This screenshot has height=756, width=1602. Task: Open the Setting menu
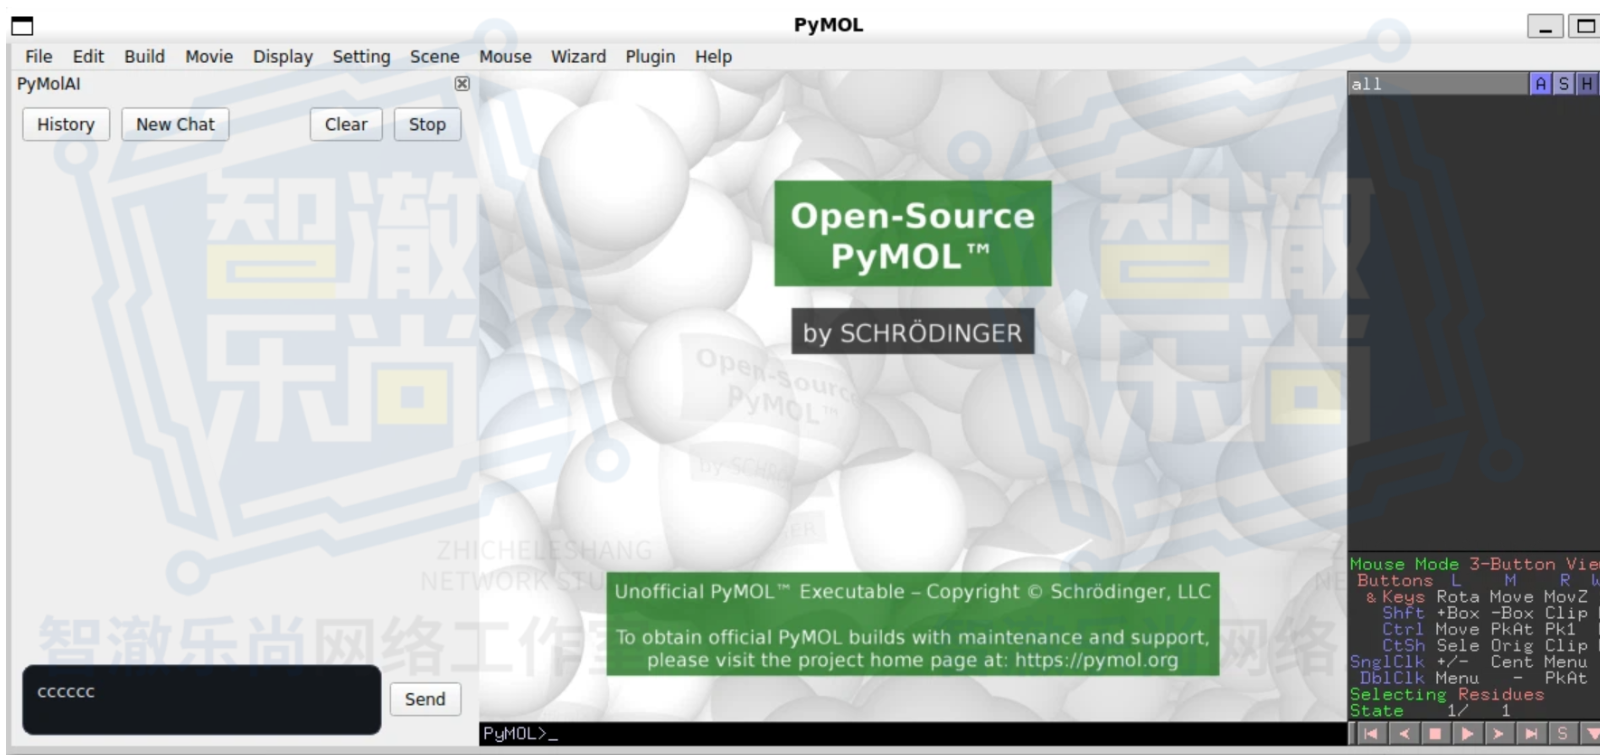click(361, 57)
